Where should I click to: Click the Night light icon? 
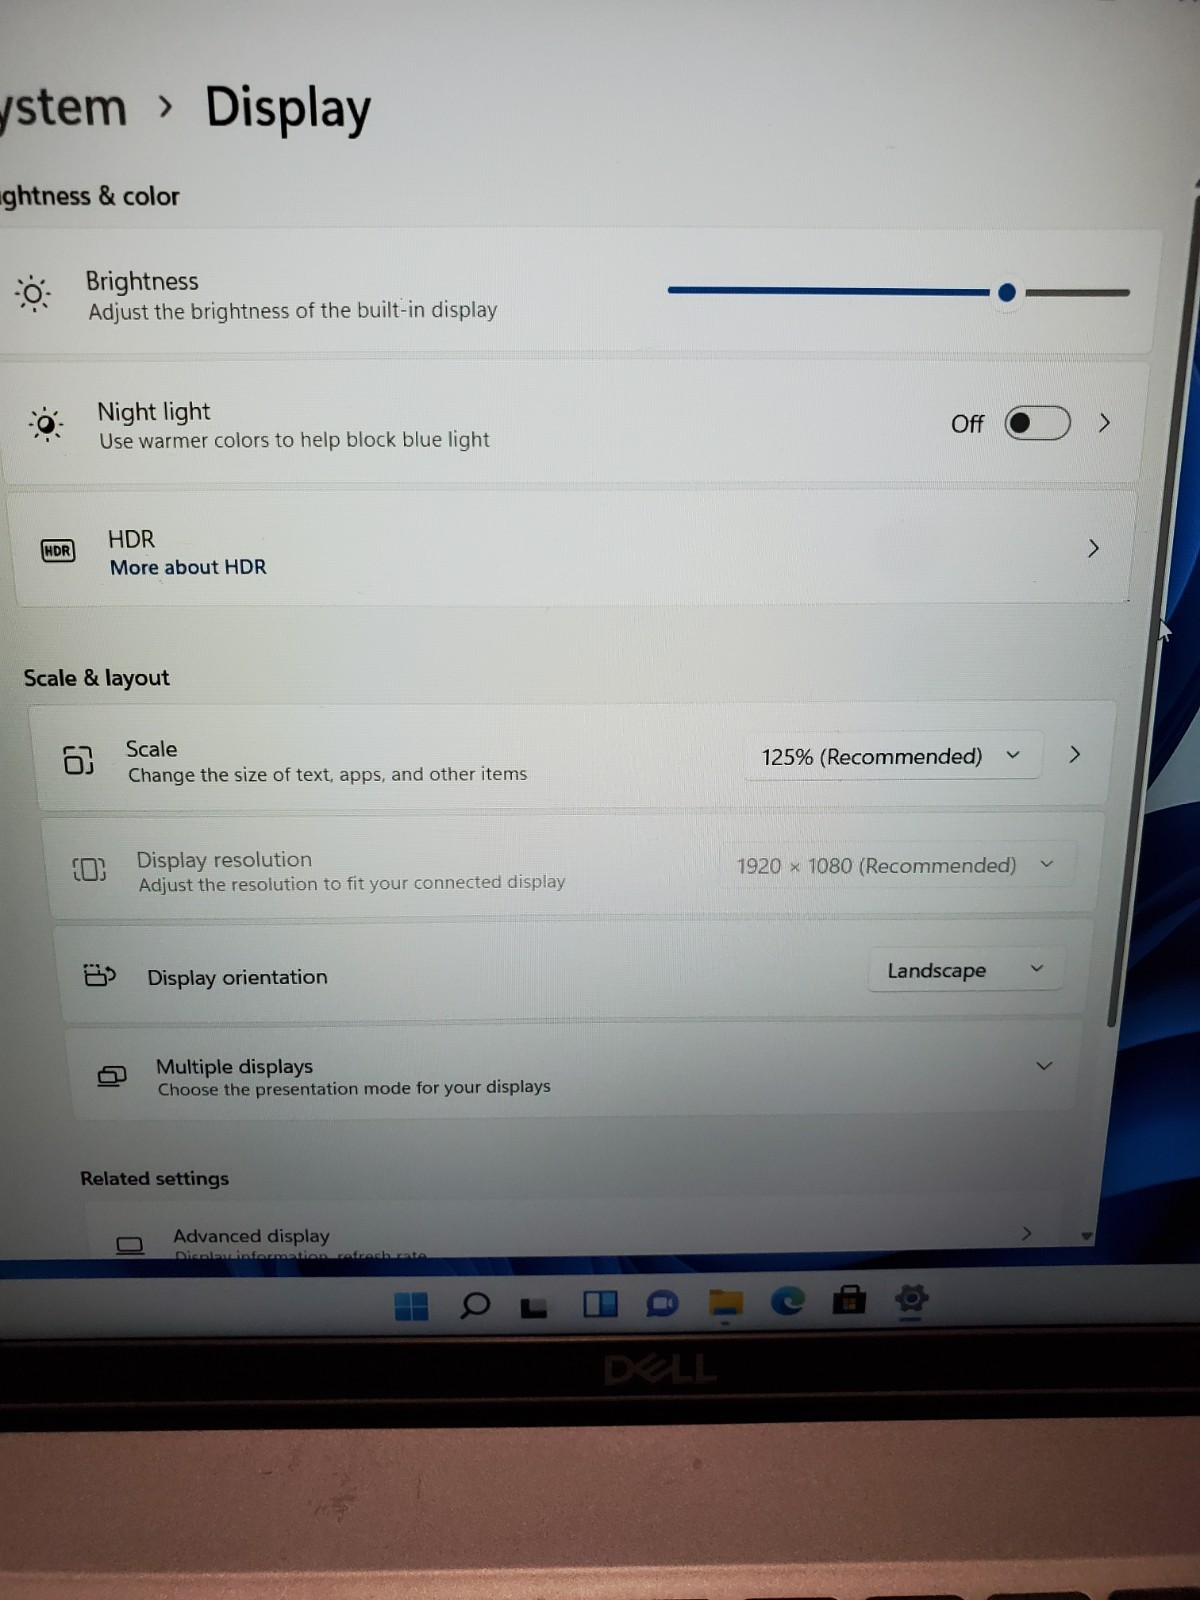pos(46,425)
